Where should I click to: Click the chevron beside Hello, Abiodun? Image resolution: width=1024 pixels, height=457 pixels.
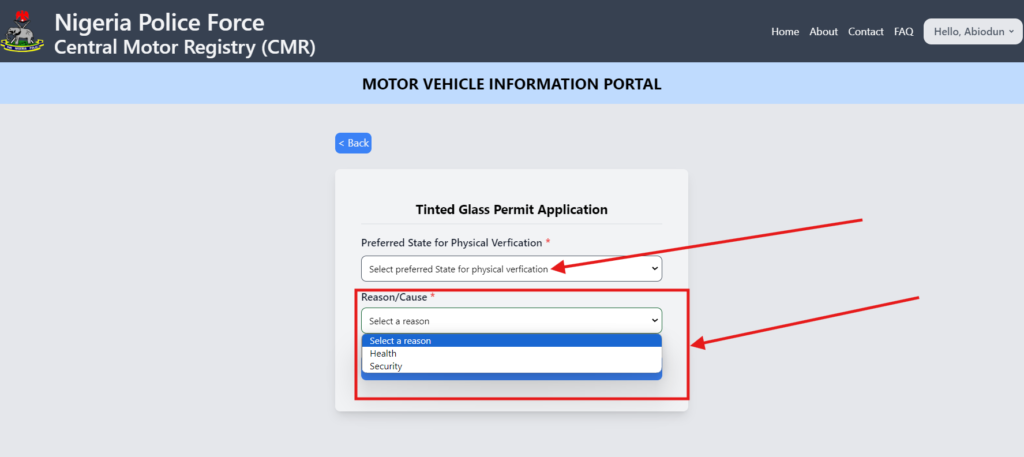point(1012,31)
